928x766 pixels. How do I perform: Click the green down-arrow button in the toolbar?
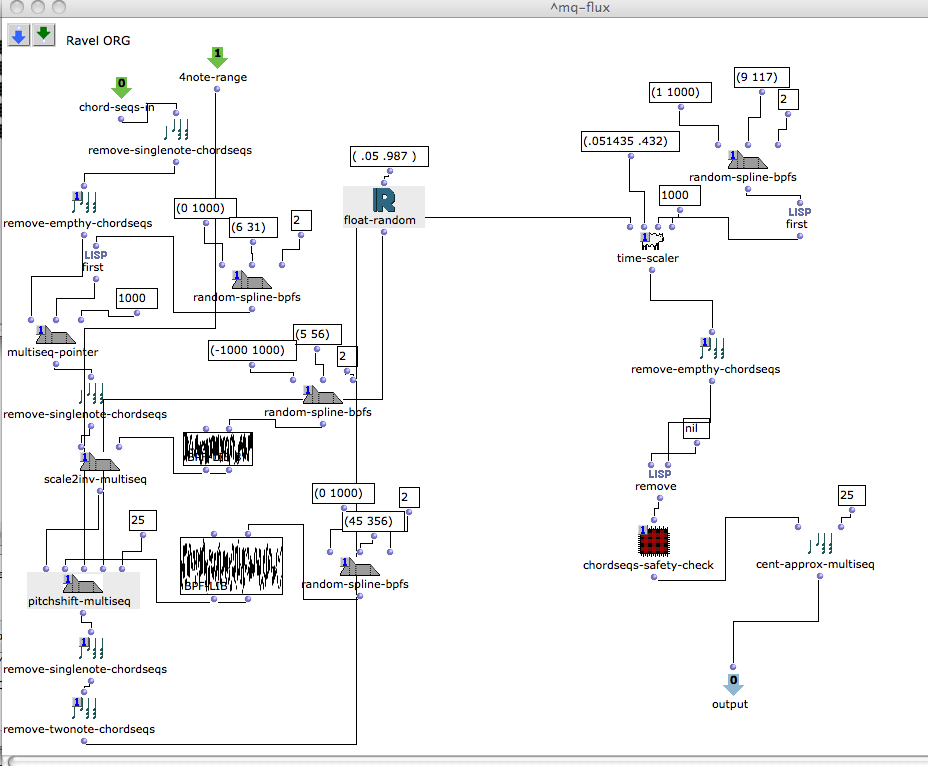[43, 36]
